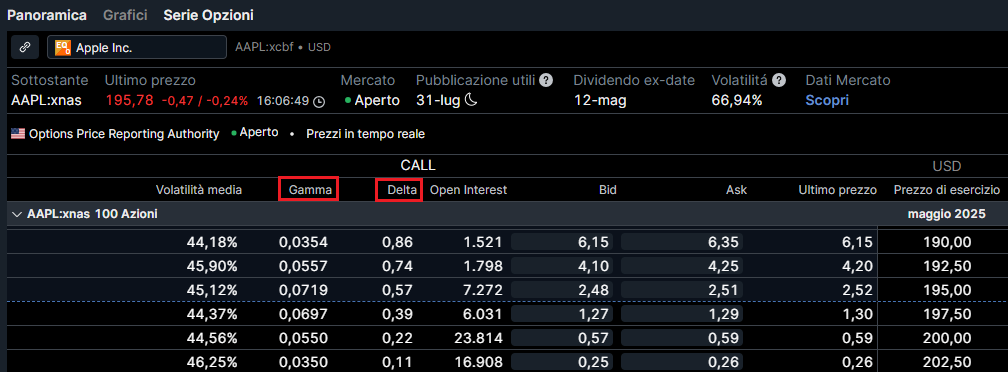The height and width of the screenshot is (372, 1008).
Task: Click the US flag exchange icon
Action: click(18, 134)
